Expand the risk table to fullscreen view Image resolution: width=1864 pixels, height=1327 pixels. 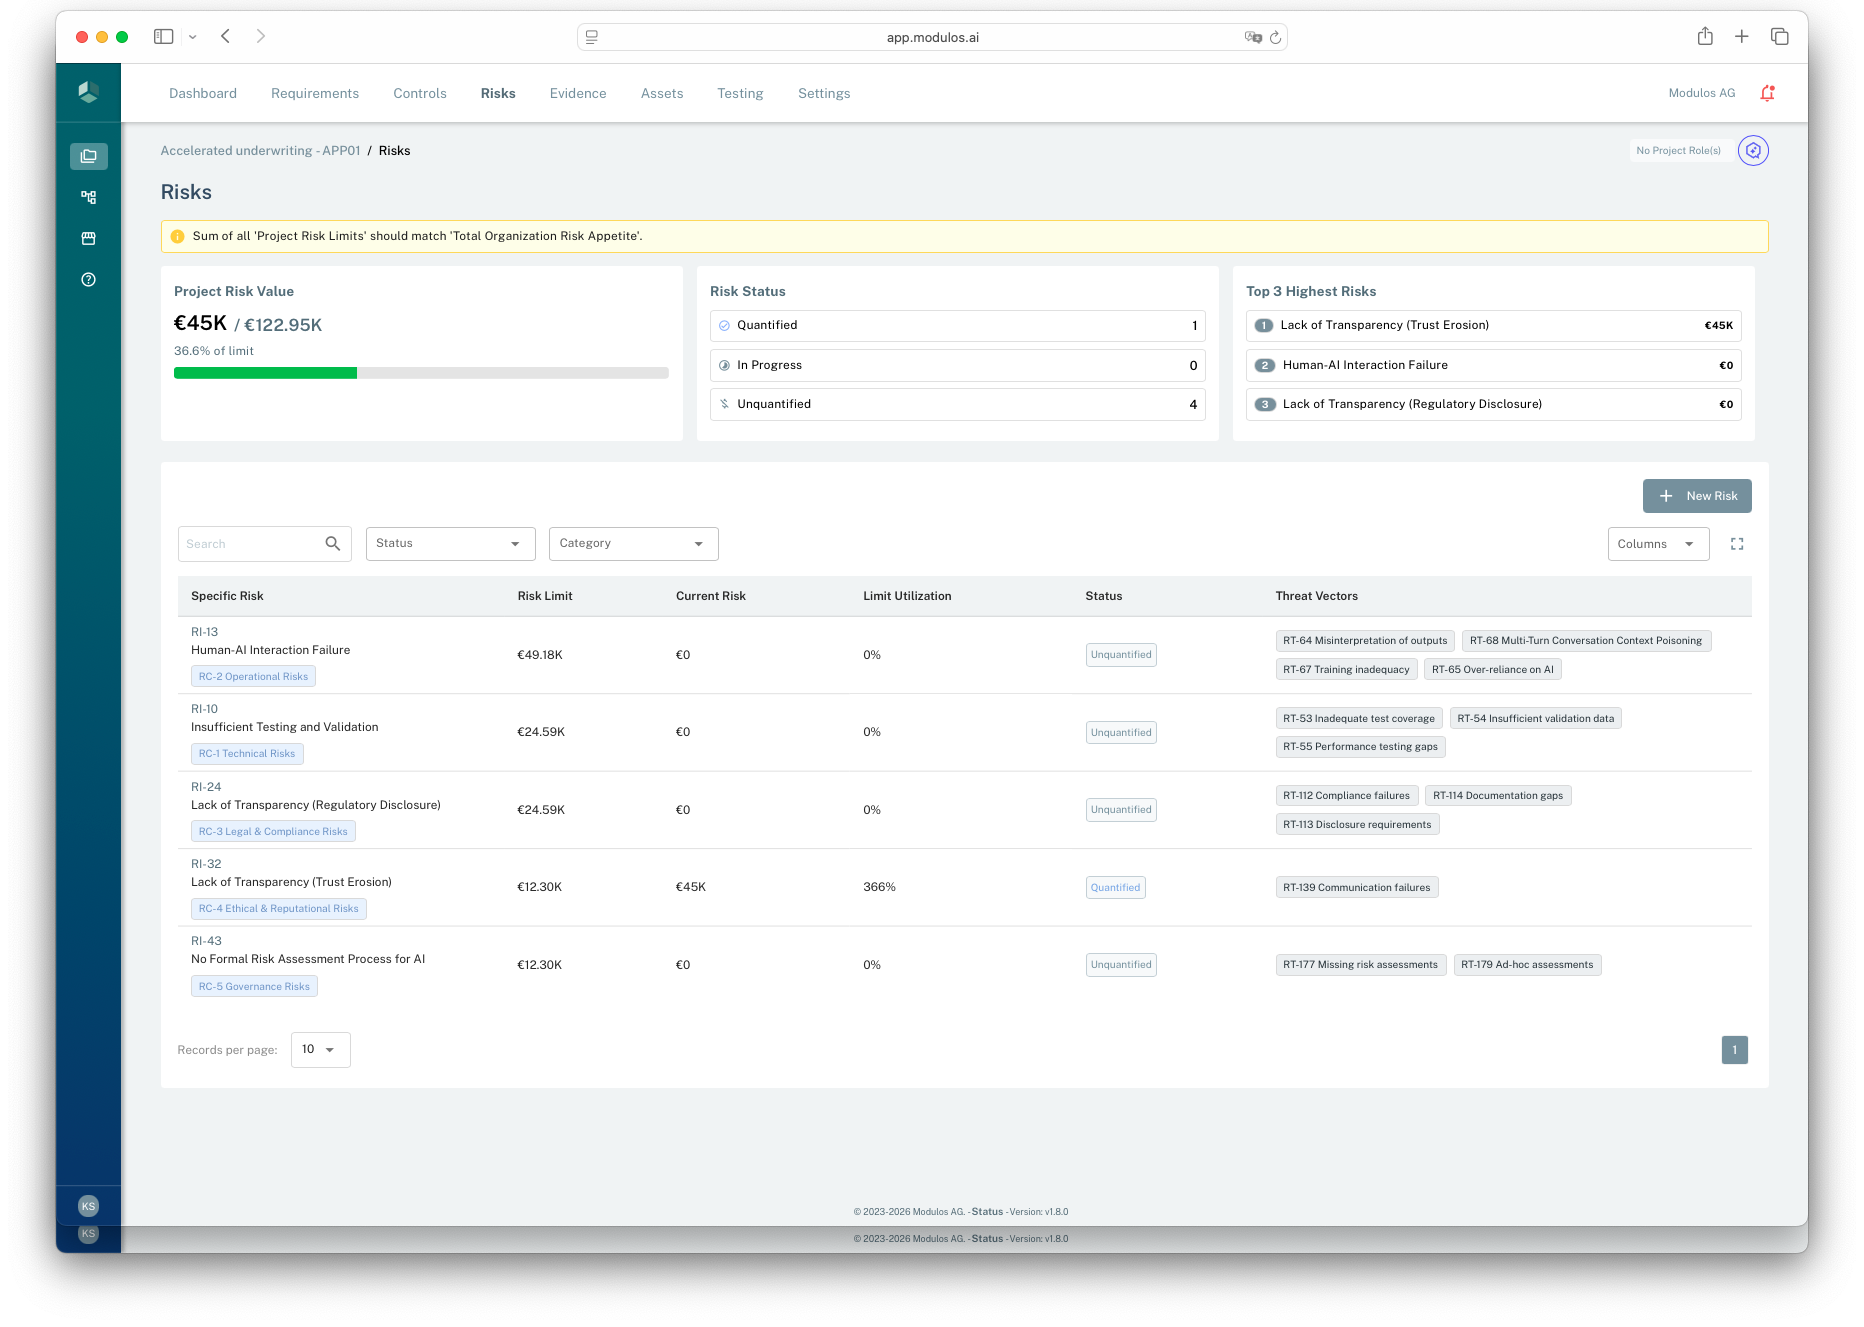tap(1737, 543)
